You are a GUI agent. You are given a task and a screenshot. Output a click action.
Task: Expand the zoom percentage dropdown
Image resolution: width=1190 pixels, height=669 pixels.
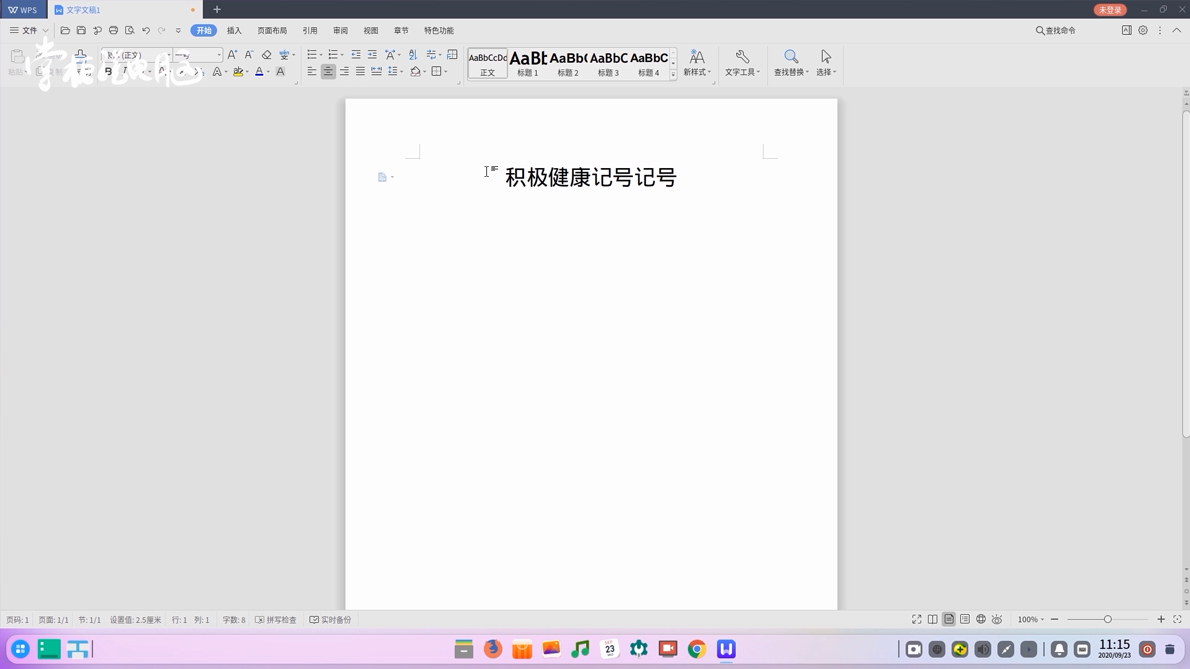(x=1042, y=619)
